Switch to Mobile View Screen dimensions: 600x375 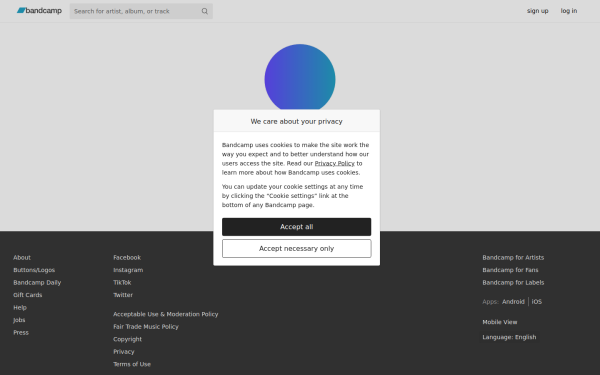coord(499,322)
